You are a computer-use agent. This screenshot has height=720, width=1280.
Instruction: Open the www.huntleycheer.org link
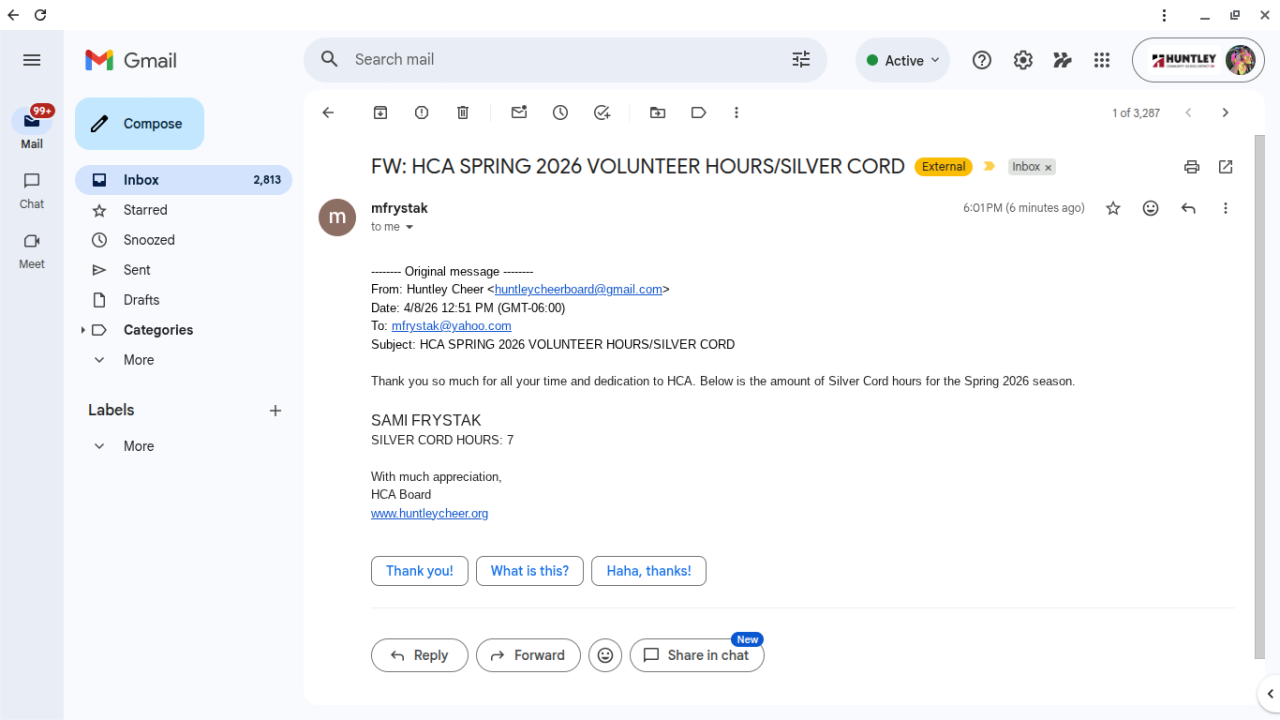click(429, 513)
